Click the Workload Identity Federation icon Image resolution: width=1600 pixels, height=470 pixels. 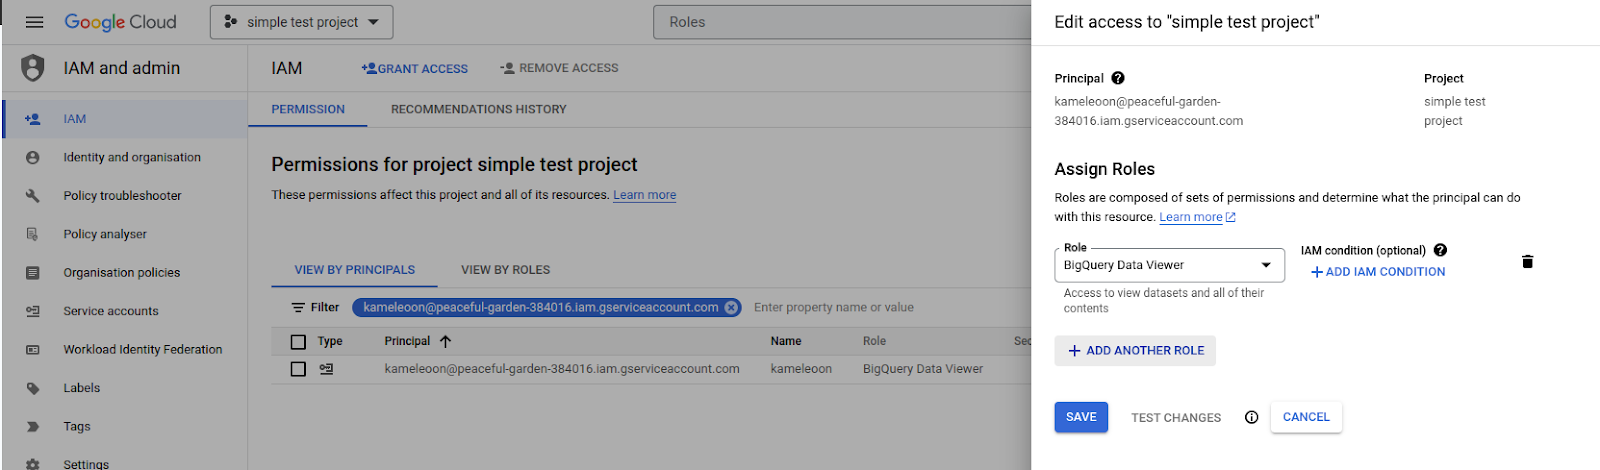click(x=33, y=350)
